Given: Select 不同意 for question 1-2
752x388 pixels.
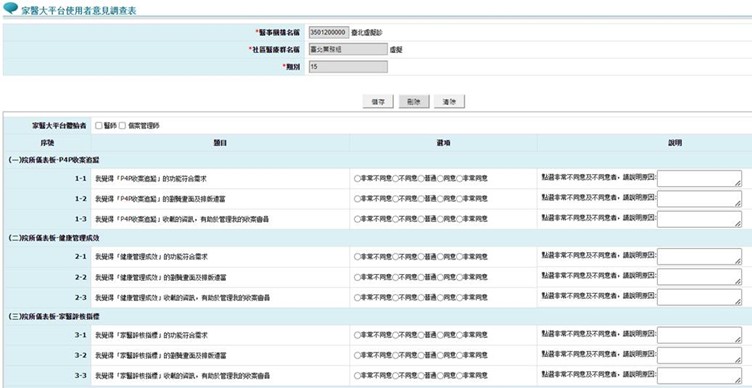Looking at the screenshot, I should tap(396, 199).
